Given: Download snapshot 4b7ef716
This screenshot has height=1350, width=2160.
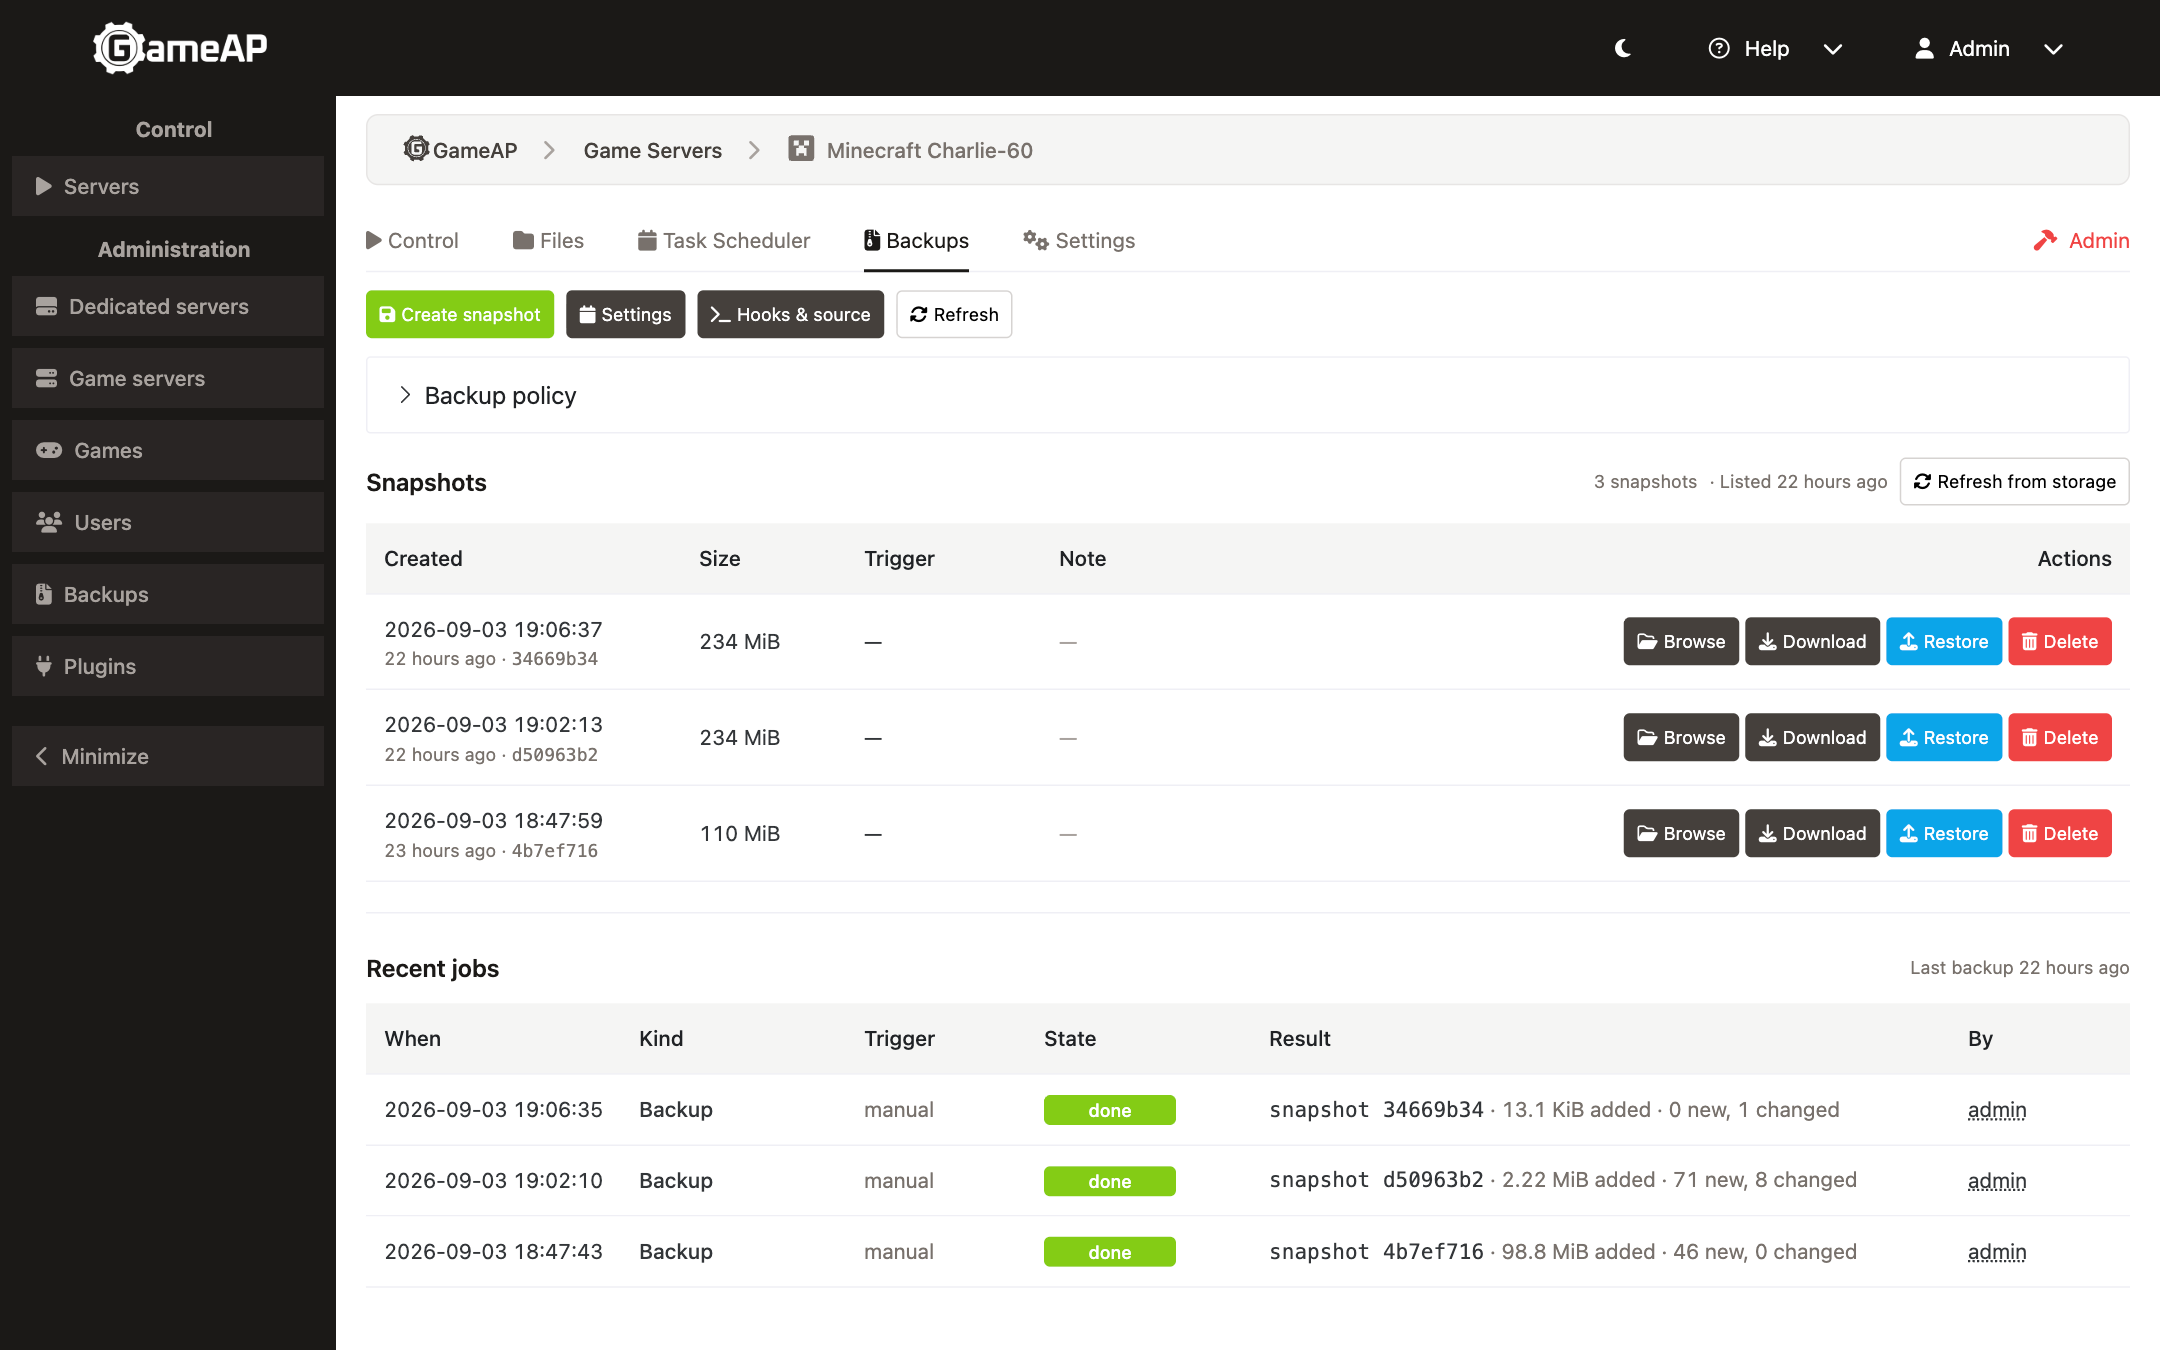Looking at the screenshot, I should coord(1812,833).
